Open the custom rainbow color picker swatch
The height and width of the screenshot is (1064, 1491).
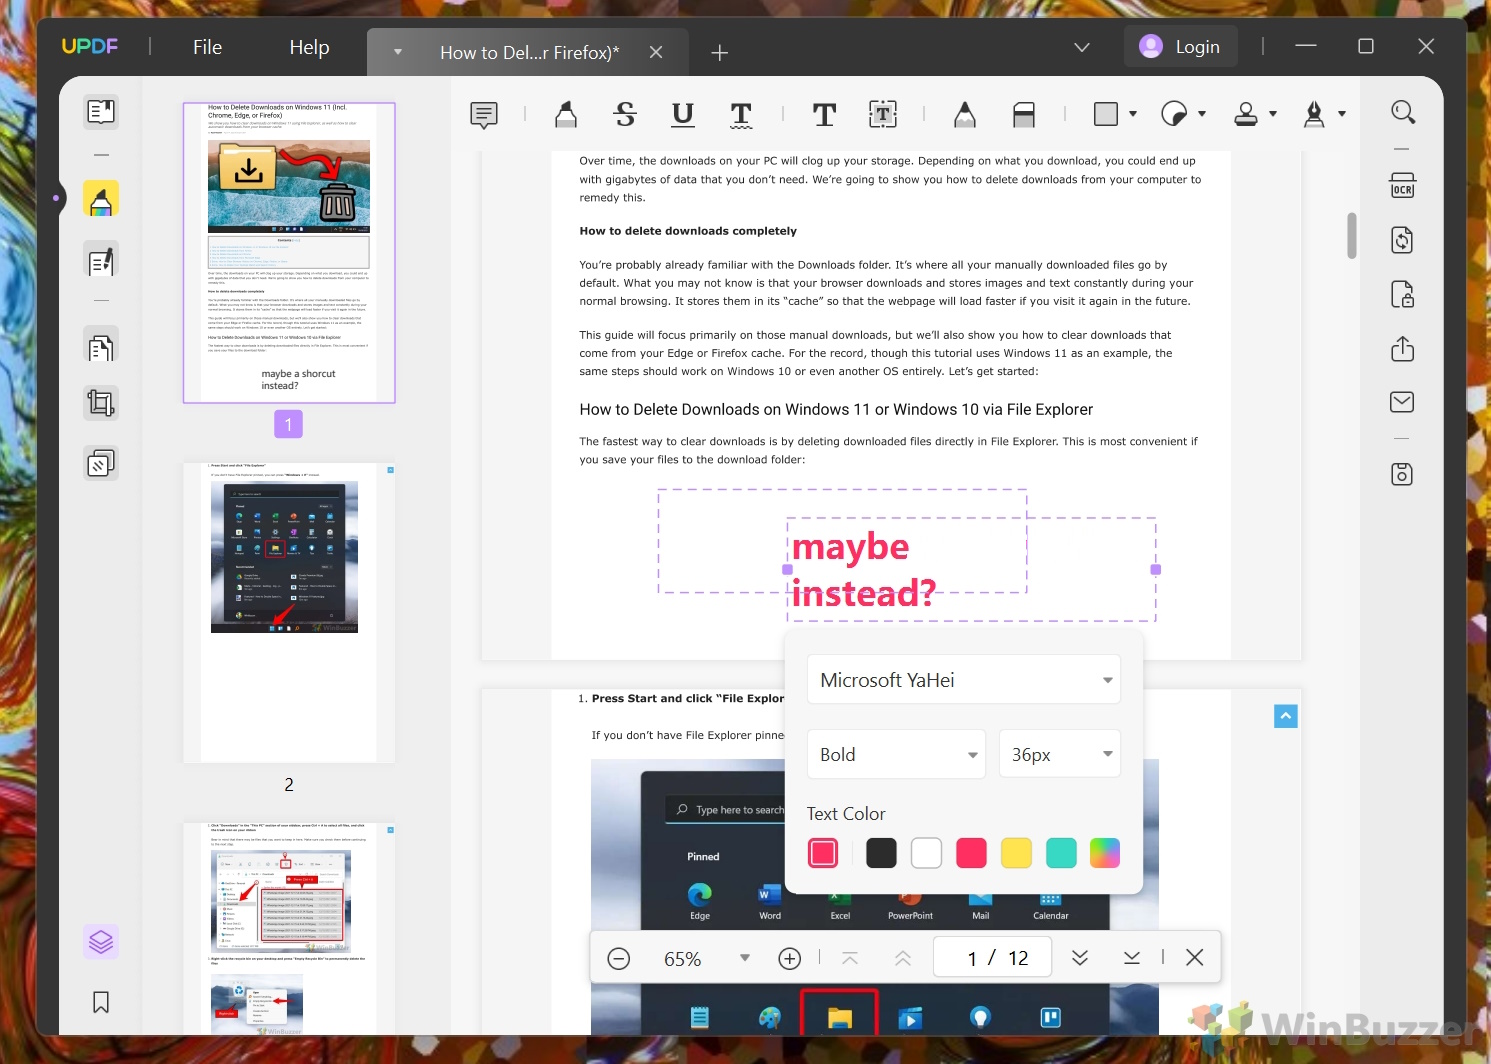tap(1105, 853)
